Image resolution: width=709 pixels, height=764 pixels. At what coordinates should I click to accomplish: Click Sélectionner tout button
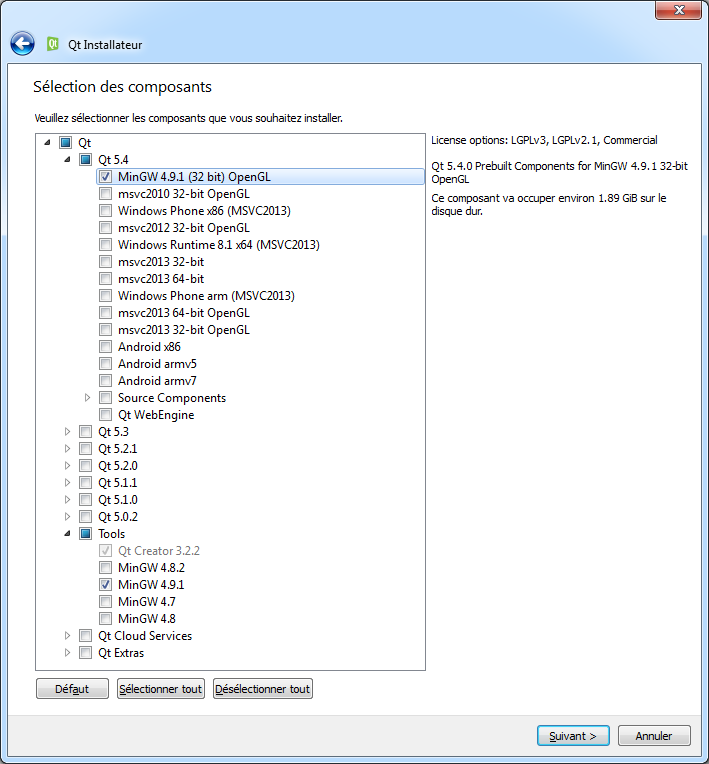(161, 689)
